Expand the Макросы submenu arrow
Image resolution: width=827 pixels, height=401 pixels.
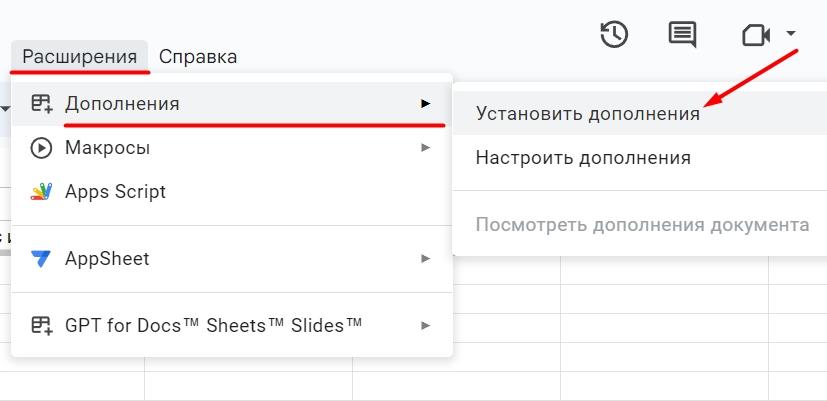[x=425, y=148]
